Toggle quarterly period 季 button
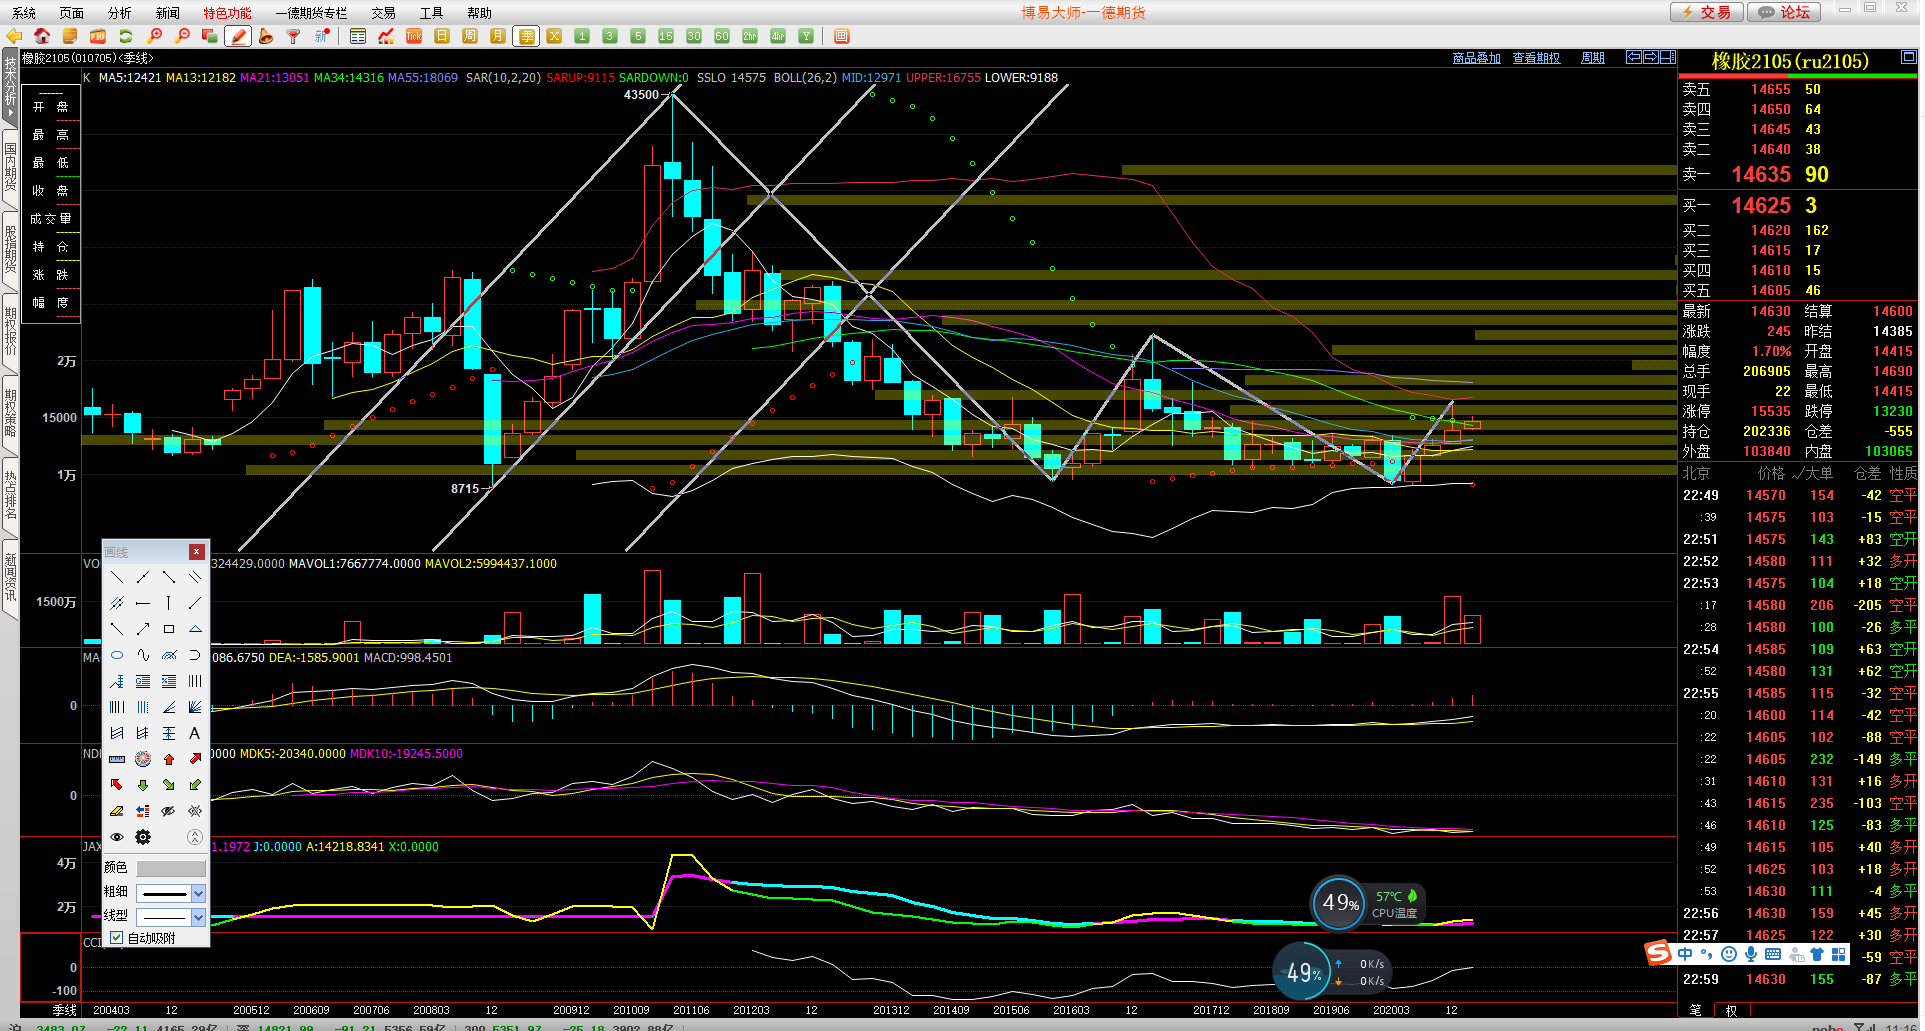The height and width of the screenshot is (1031, 1925). [526, 36]
